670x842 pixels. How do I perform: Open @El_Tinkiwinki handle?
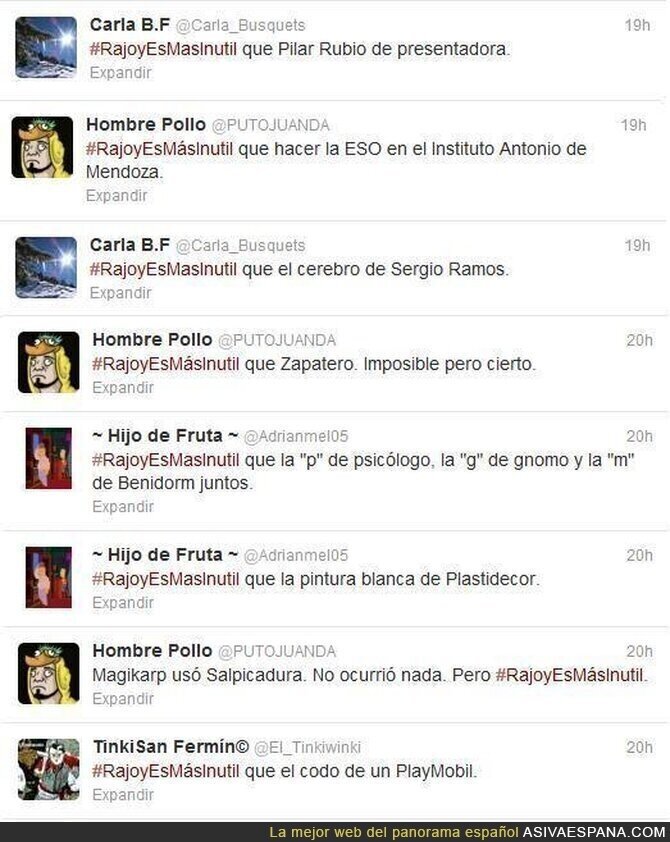tap(307, 747)
